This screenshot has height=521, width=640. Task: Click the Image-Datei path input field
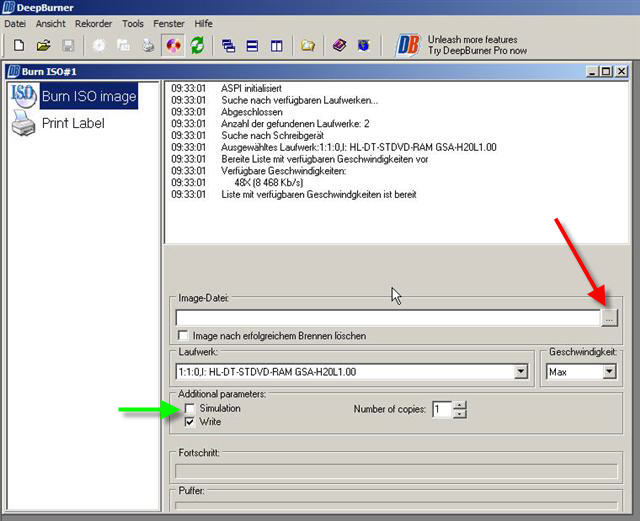click(388, 318)
